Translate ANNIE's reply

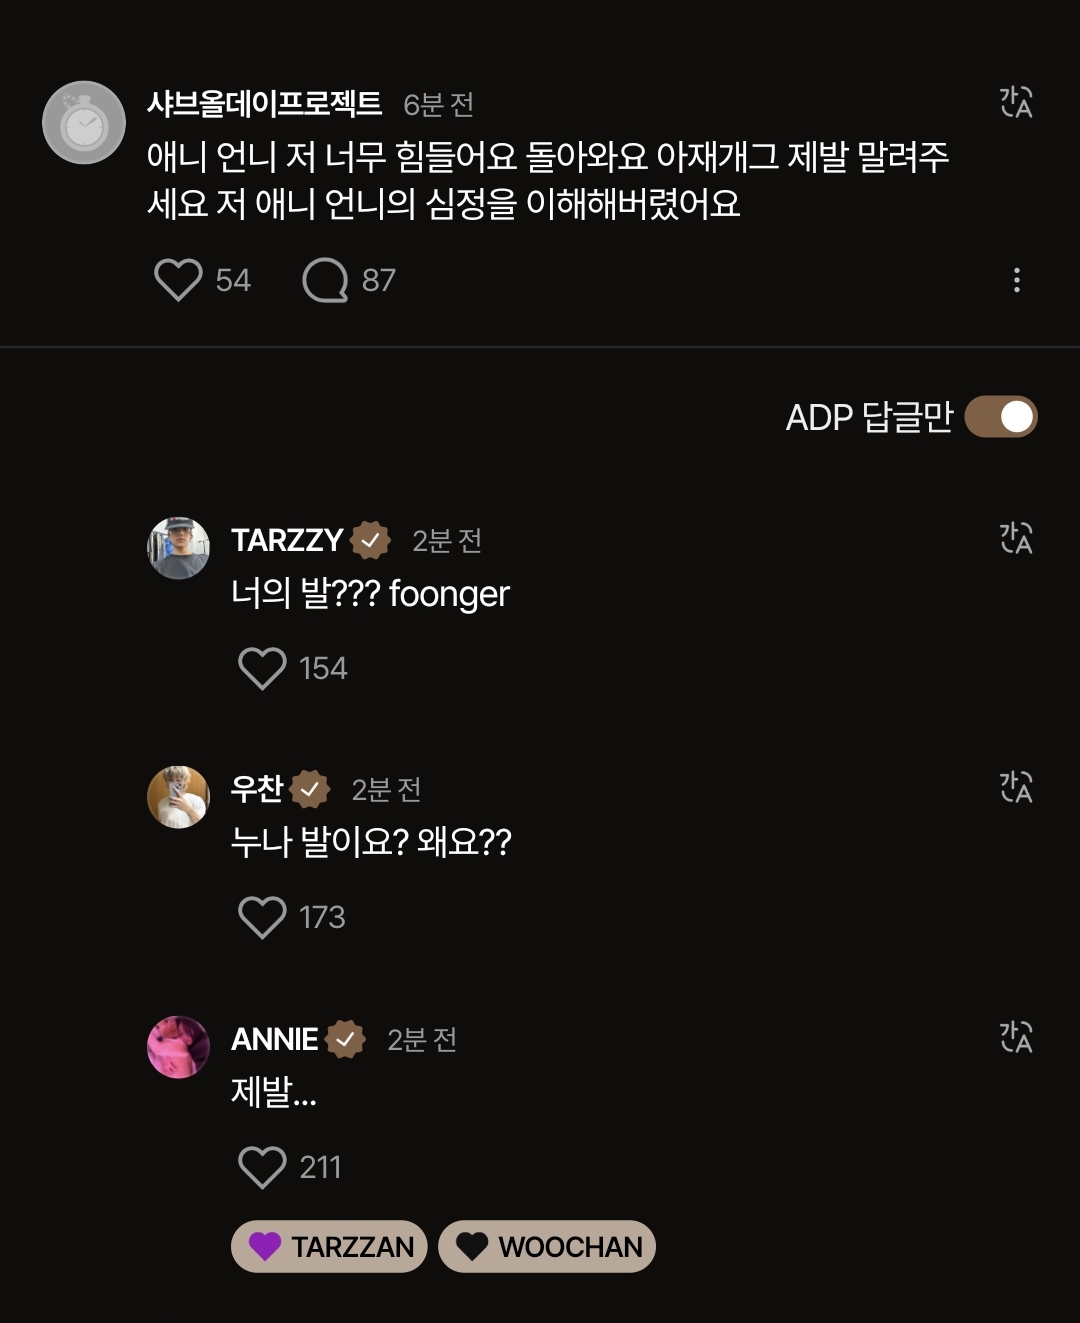pyautogui.click(x=1016, y=1037)
